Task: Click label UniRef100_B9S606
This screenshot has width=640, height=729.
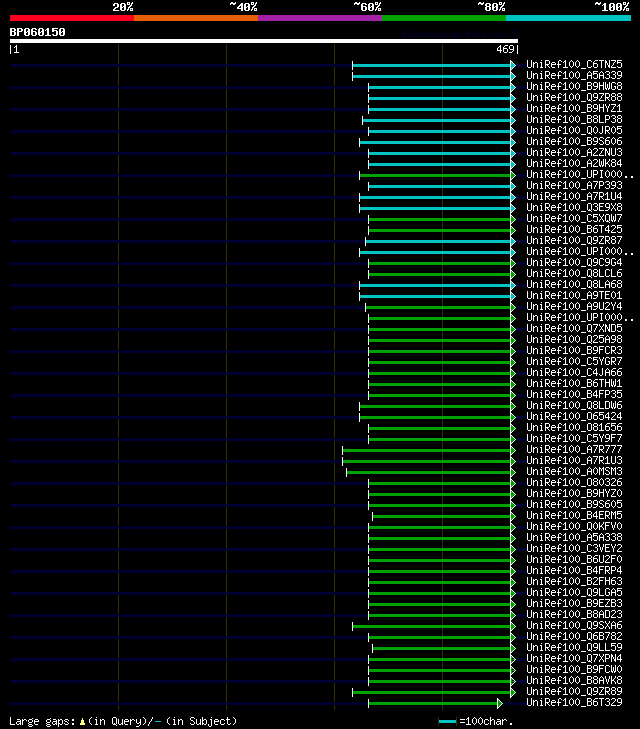Action: pyautogui.click(x=574, y=141)
